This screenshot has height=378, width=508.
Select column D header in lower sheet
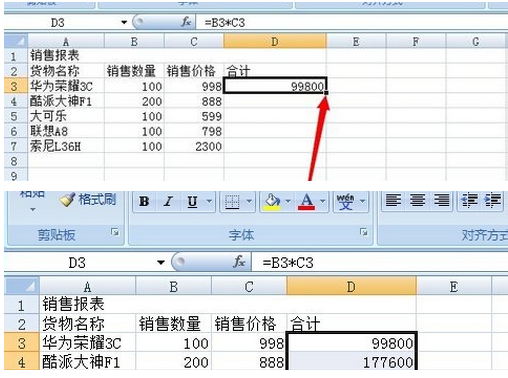click(351, 287)
